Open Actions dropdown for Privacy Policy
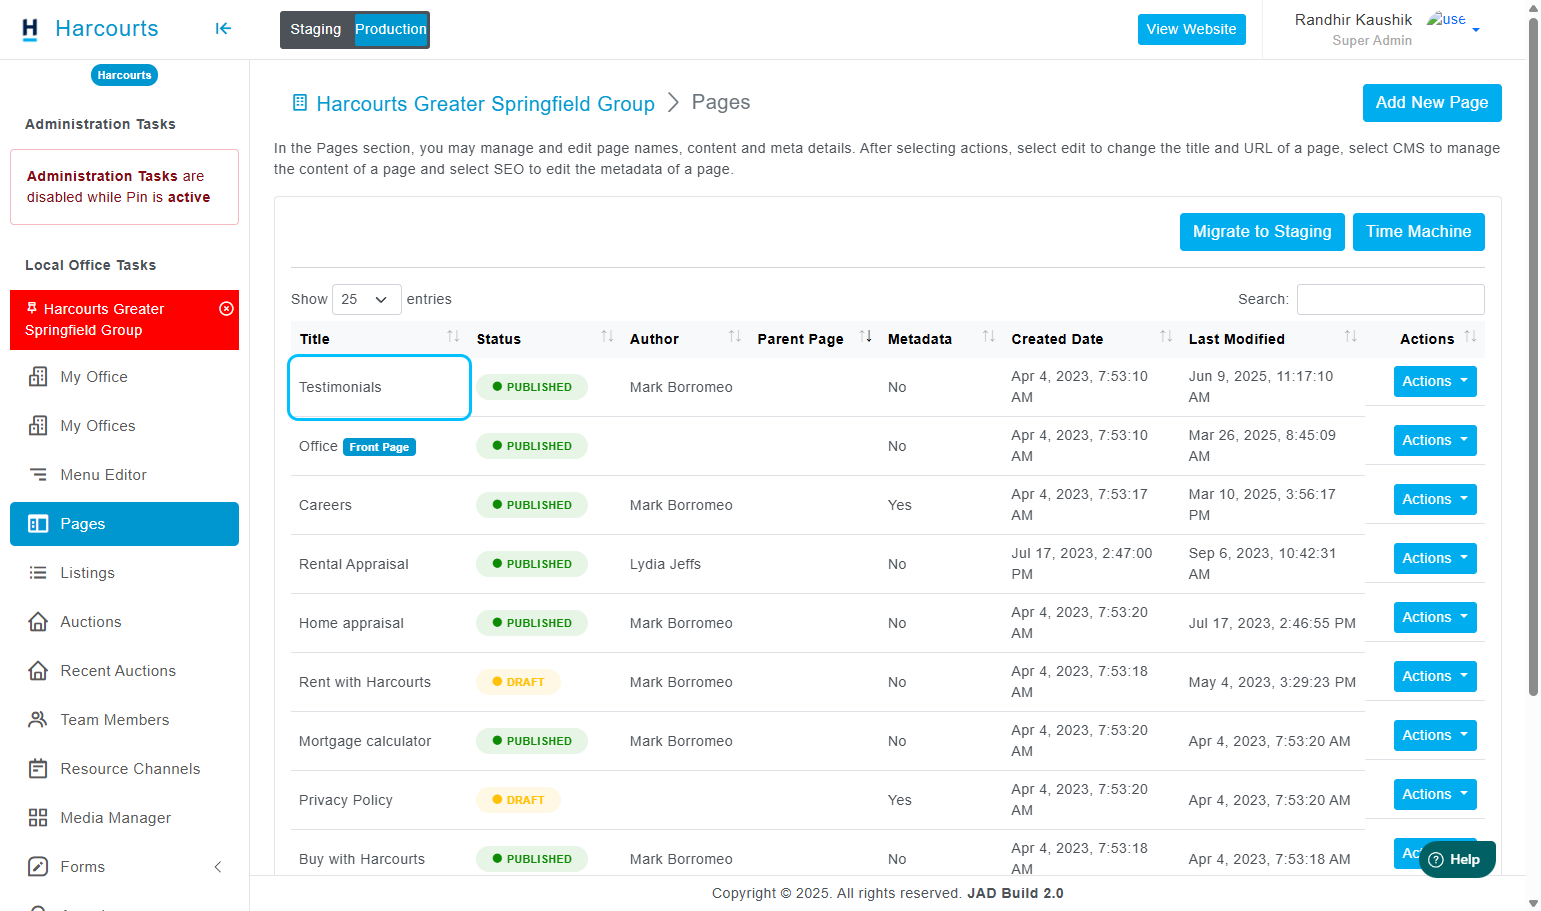 (x=1435, y=794)
